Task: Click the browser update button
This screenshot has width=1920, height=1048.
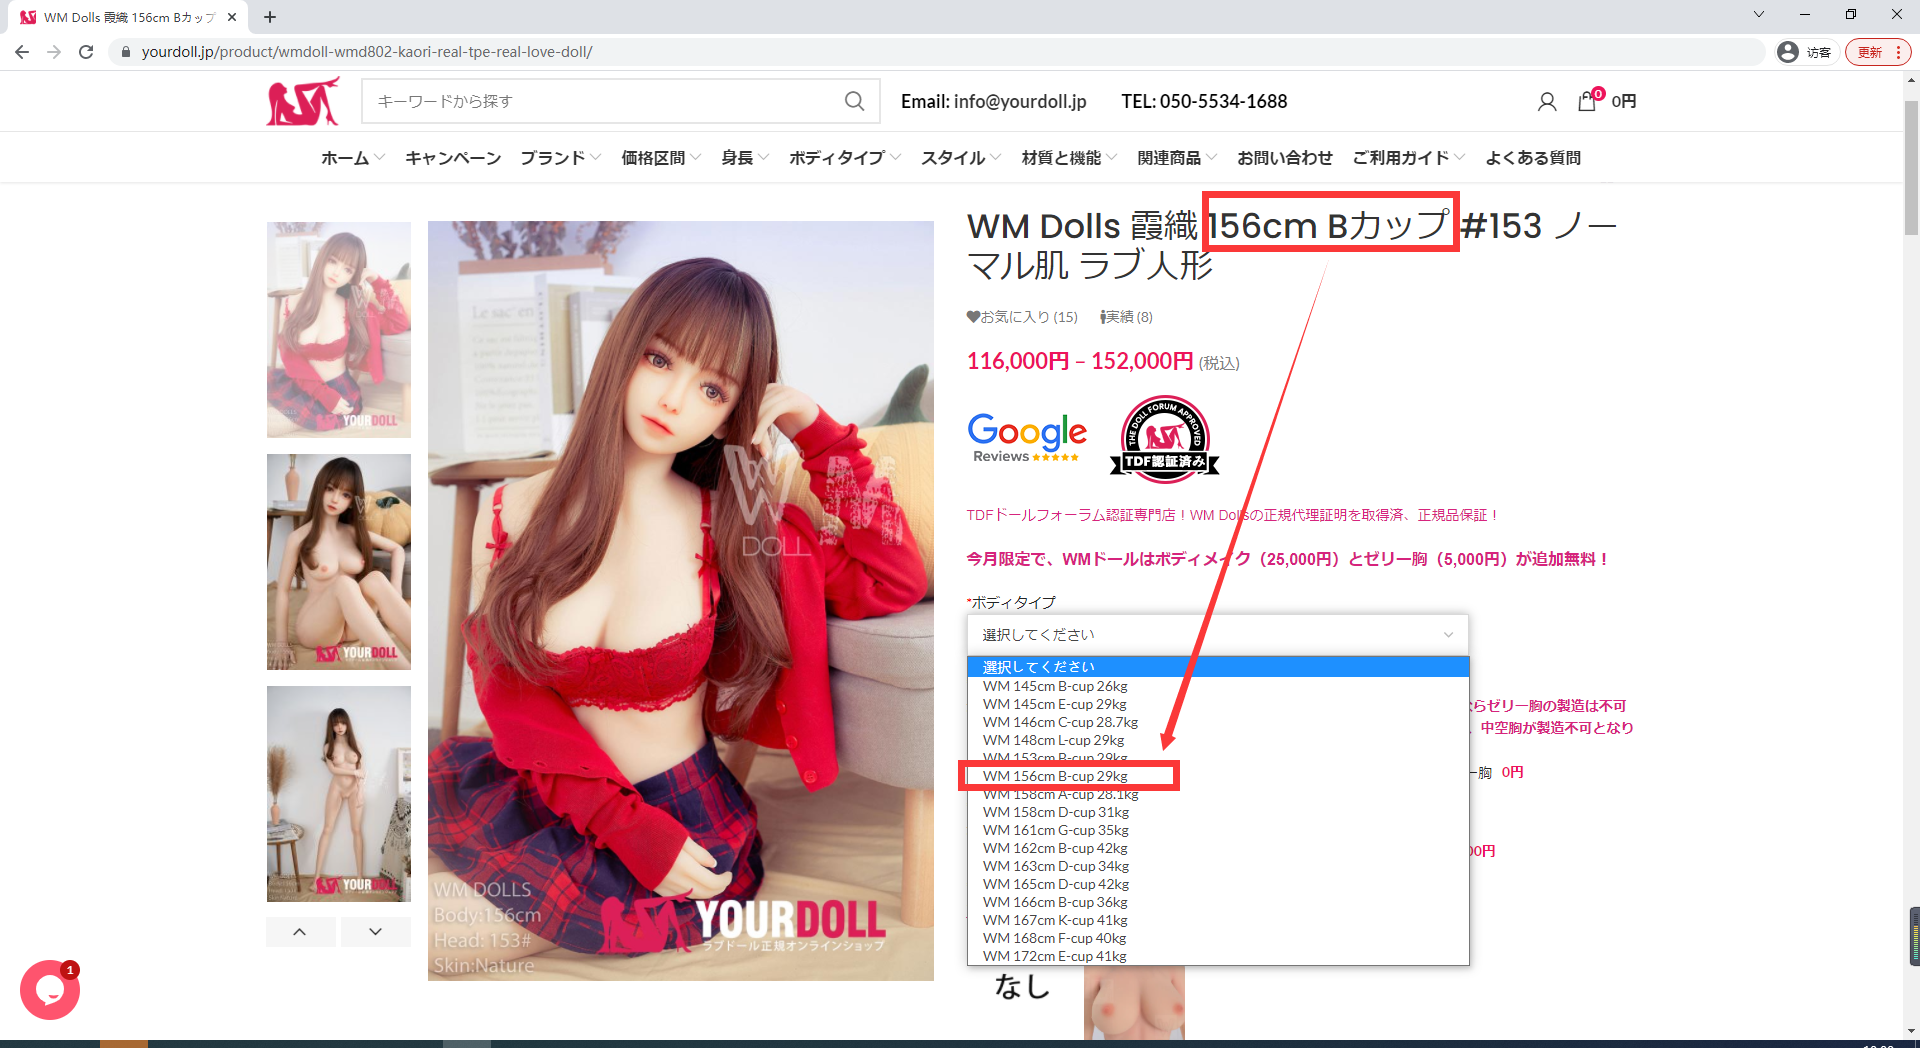Action: [x=1877, y=52]
